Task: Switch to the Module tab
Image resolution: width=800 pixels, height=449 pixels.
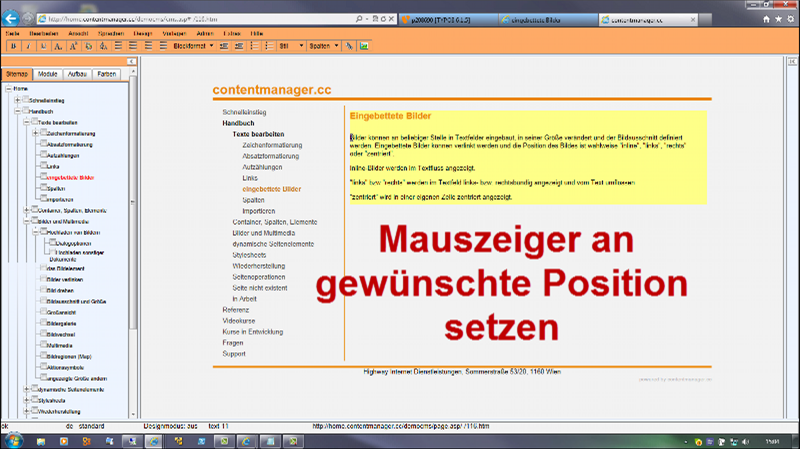Action: click(47, 74)
